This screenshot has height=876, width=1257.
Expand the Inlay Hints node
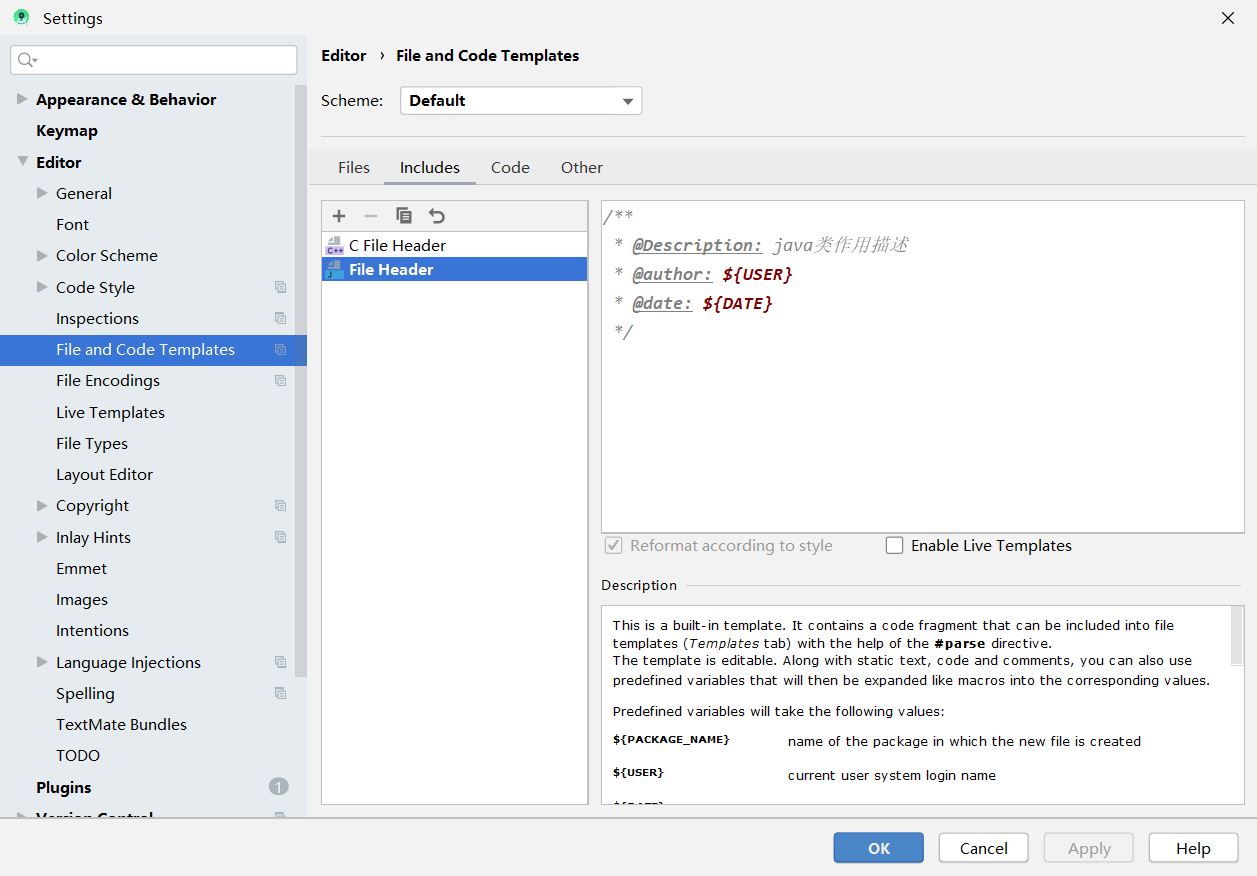[x=42, y=537]
